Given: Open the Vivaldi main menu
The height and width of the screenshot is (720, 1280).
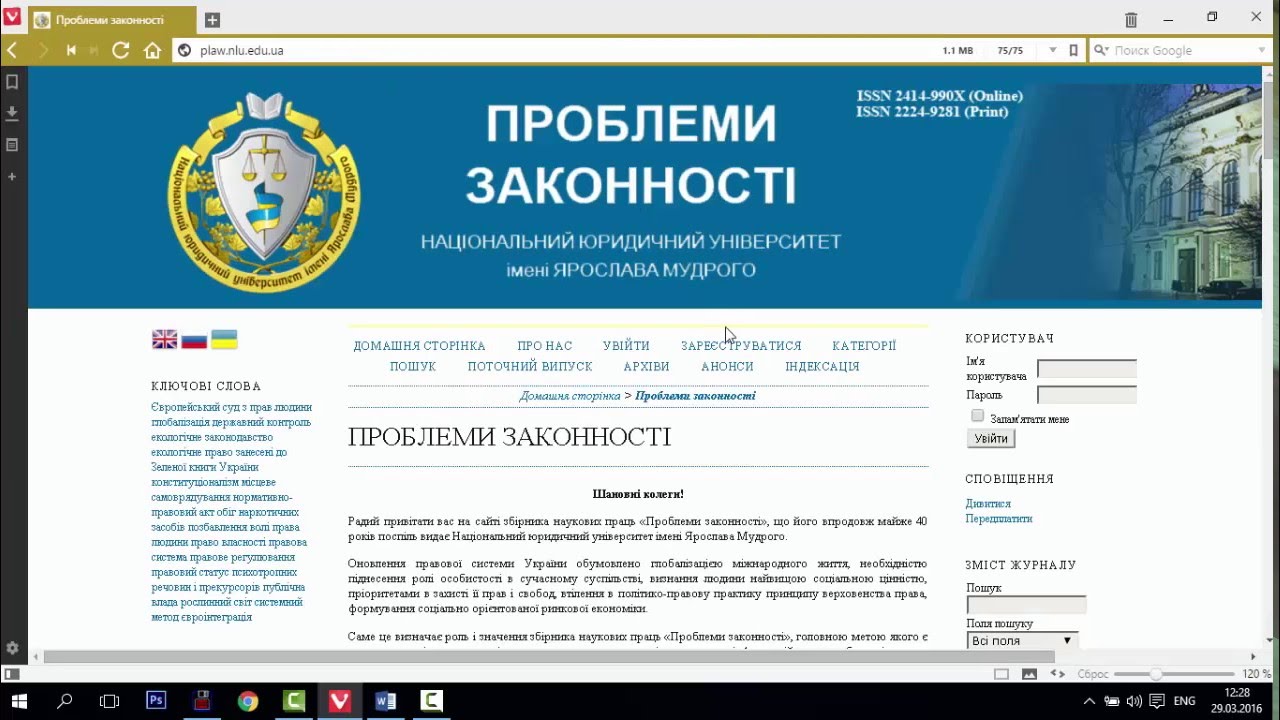Looking at the screenshot, I should point(12,17).
